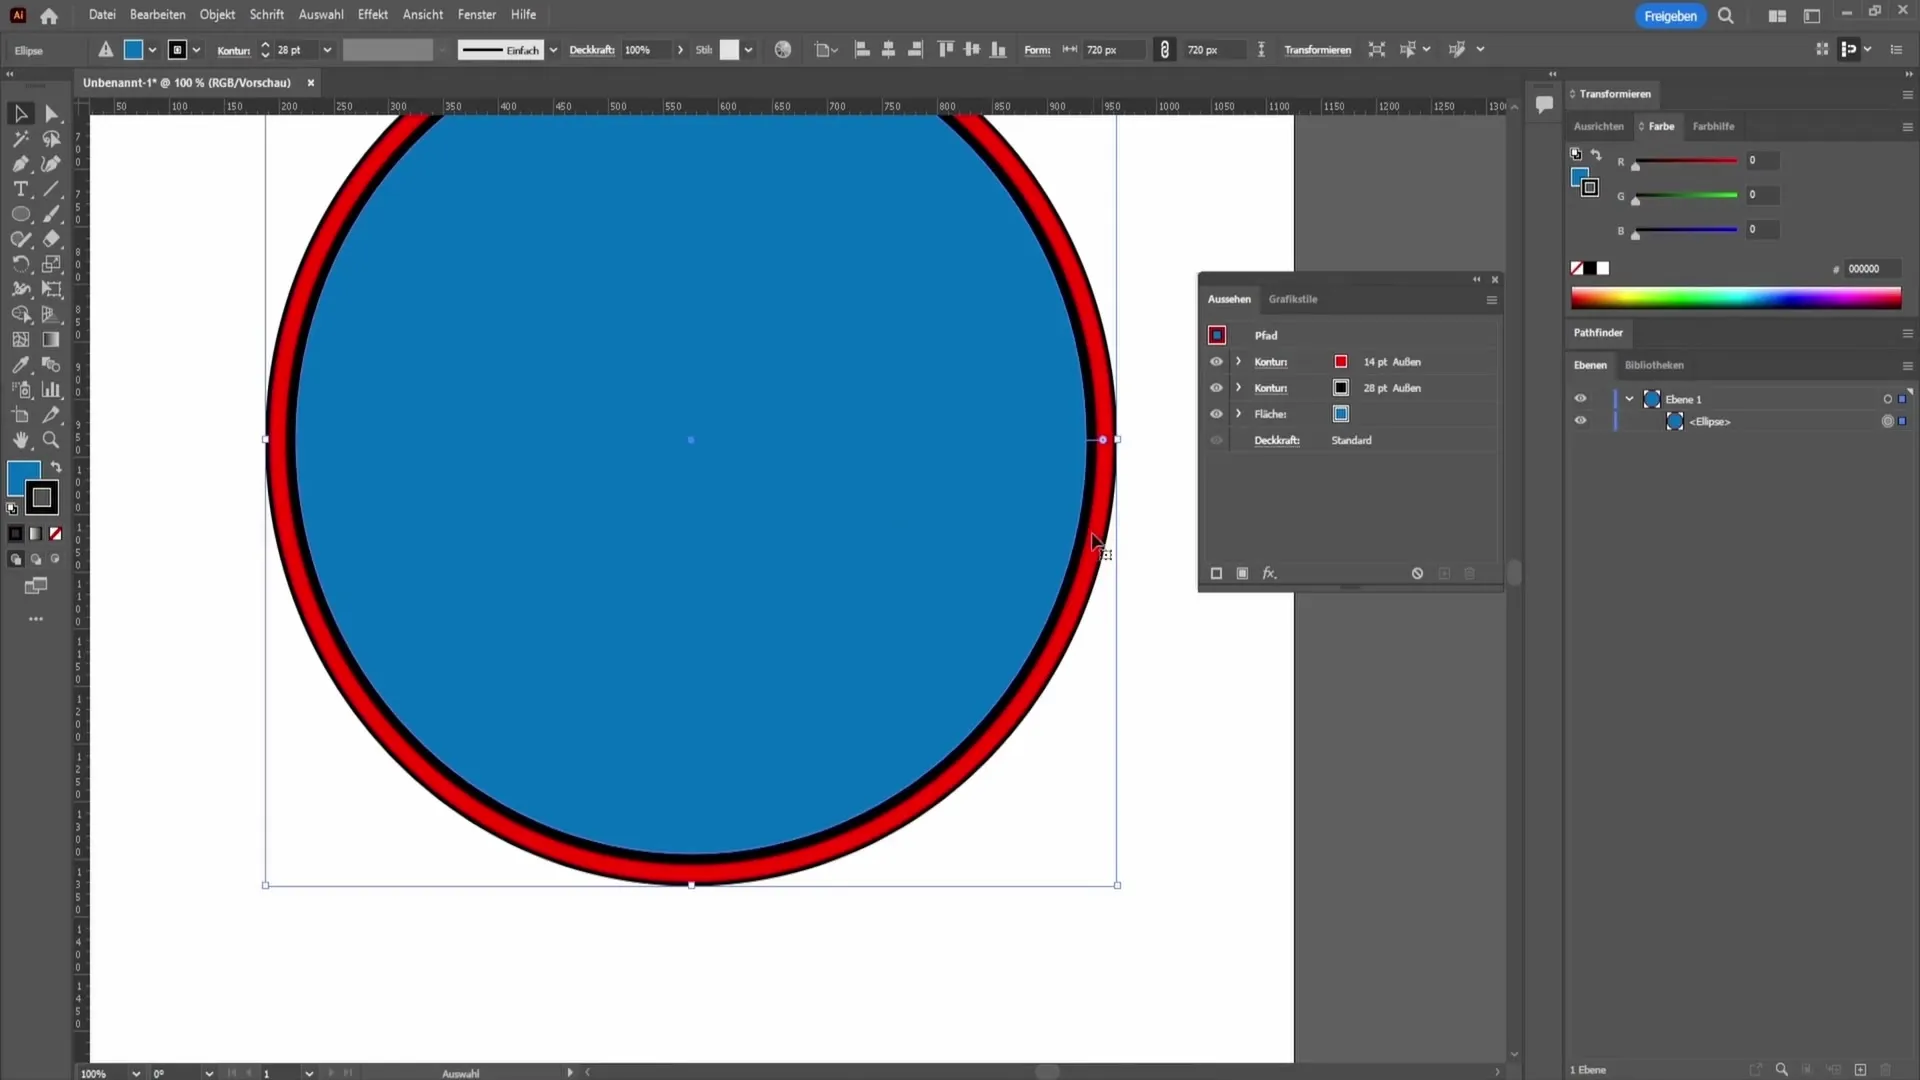Open the Stil graphic style dropdown

coord(748,50)
